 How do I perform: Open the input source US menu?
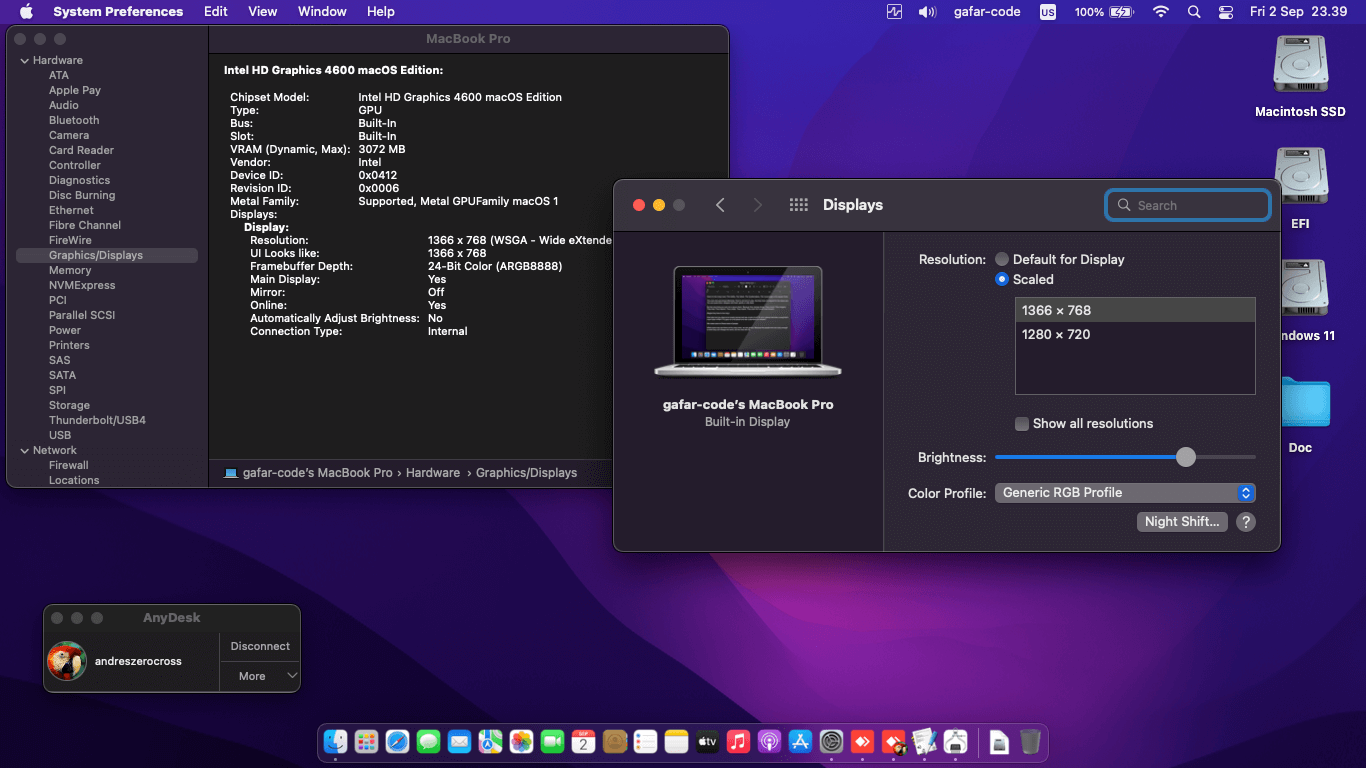pyautogui.click(x=1047, y=12)
